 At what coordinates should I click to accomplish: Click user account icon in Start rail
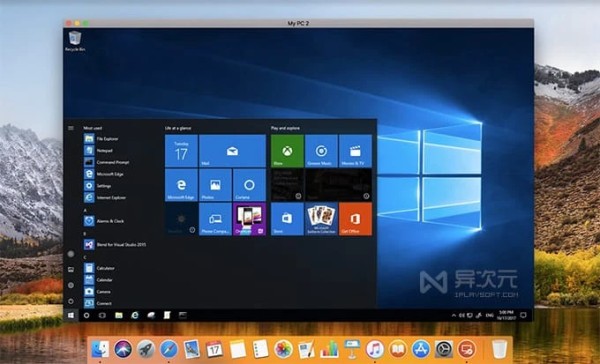pos(71,253)
